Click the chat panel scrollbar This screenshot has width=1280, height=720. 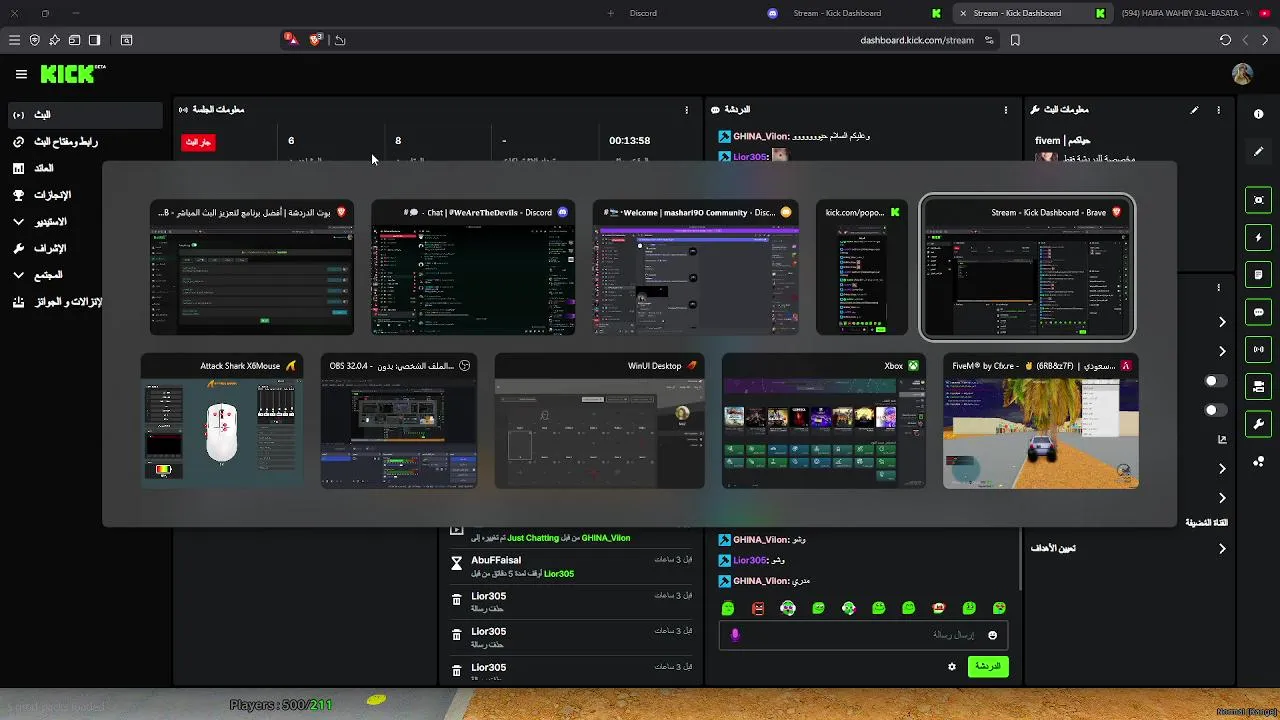click(1019, 560)
